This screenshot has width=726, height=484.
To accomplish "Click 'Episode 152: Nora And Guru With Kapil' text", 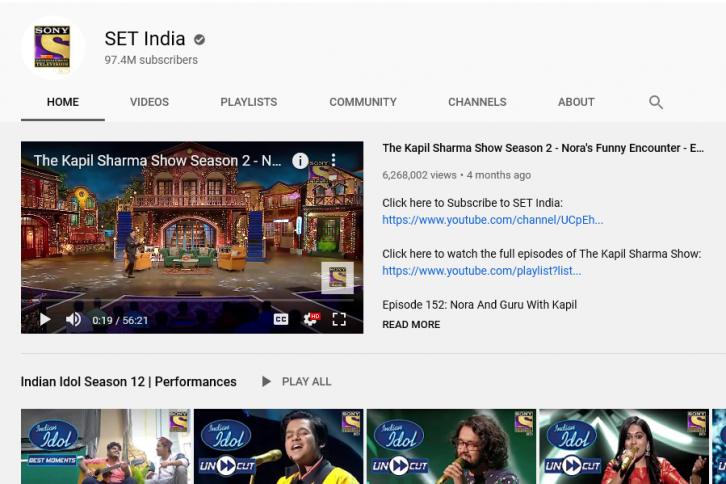I will click(x=480, y=305).
